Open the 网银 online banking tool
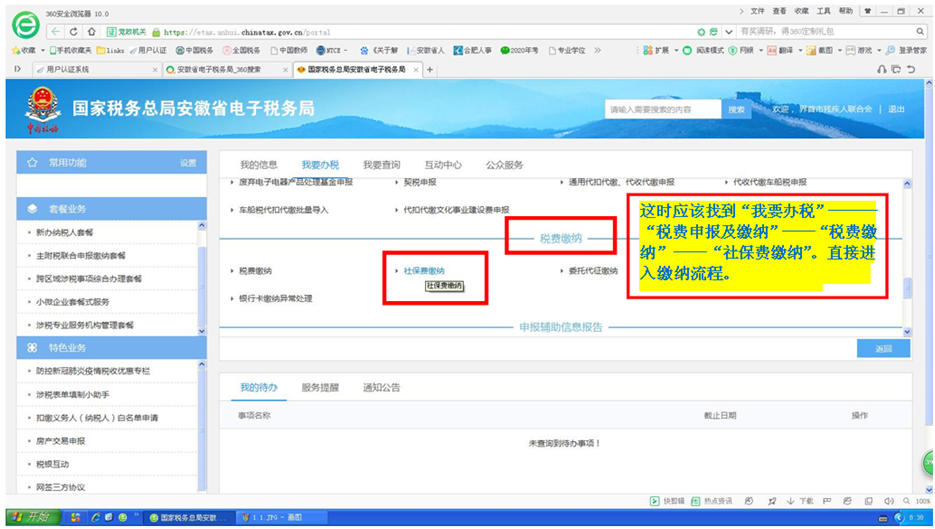935x529 pixels. (741, 51)
